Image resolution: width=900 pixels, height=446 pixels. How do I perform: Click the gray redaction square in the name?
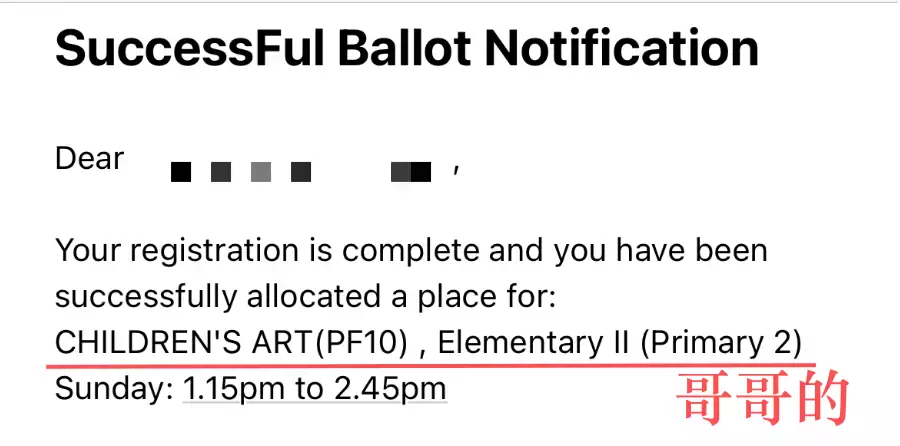(261, 172)
